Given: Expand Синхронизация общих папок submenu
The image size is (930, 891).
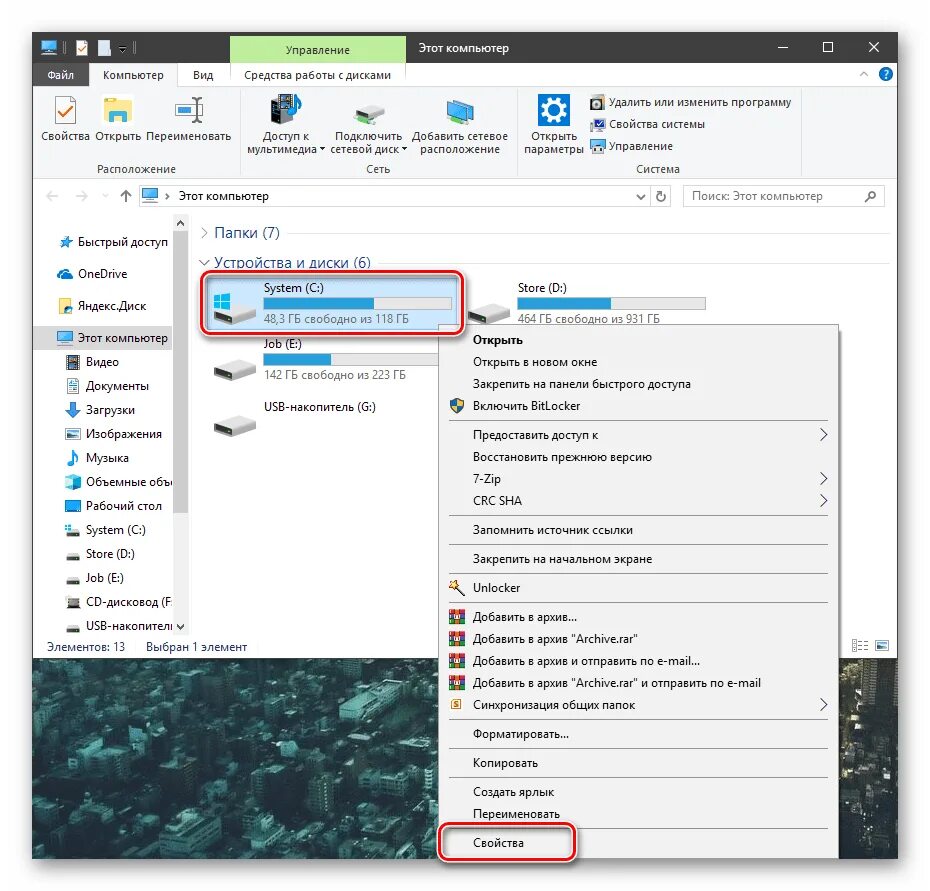Looking at the screenshot, I should click(638, 705).
